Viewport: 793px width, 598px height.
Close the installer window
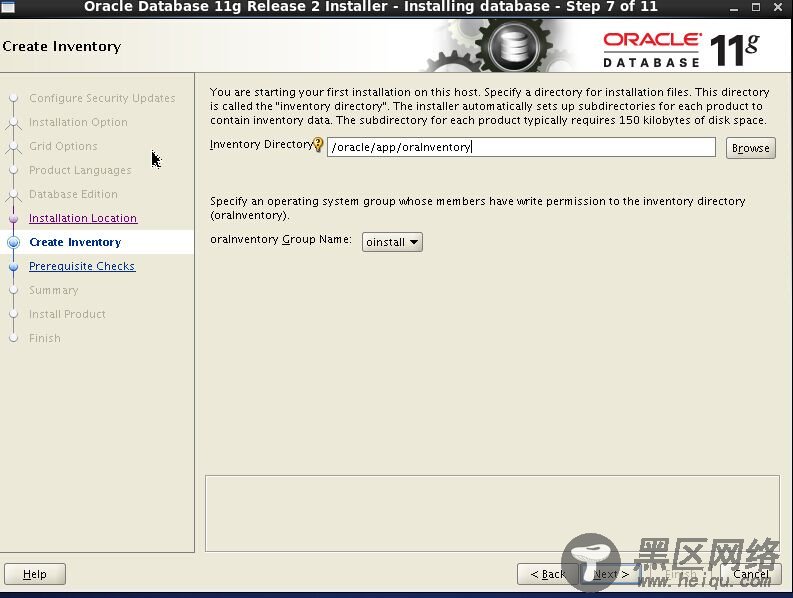point(778,7)
